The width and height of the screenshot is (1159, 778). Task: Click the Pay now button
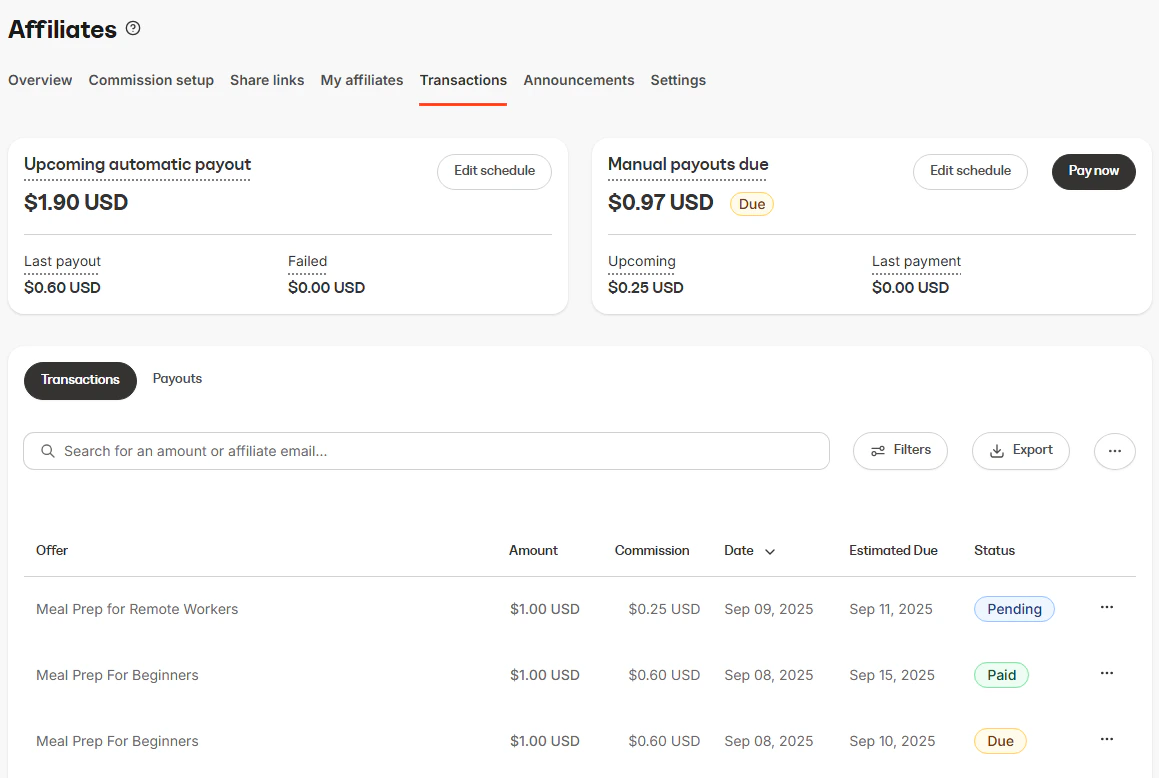(1093, 171)
